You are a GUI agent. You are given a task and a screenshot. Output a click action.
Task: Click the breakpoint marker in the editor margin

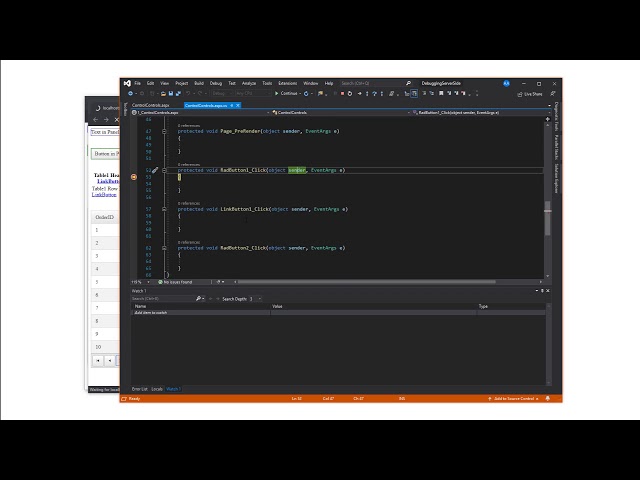(134, 176)
